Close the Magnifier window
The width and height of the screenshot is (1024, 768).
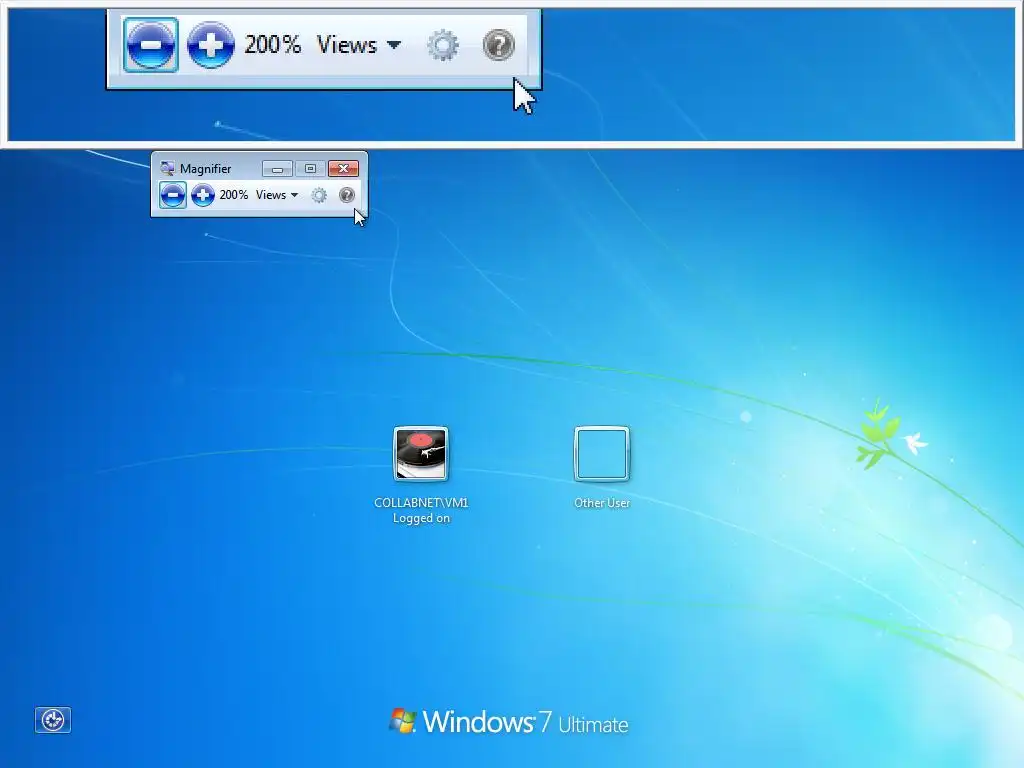tap(344, 168)
